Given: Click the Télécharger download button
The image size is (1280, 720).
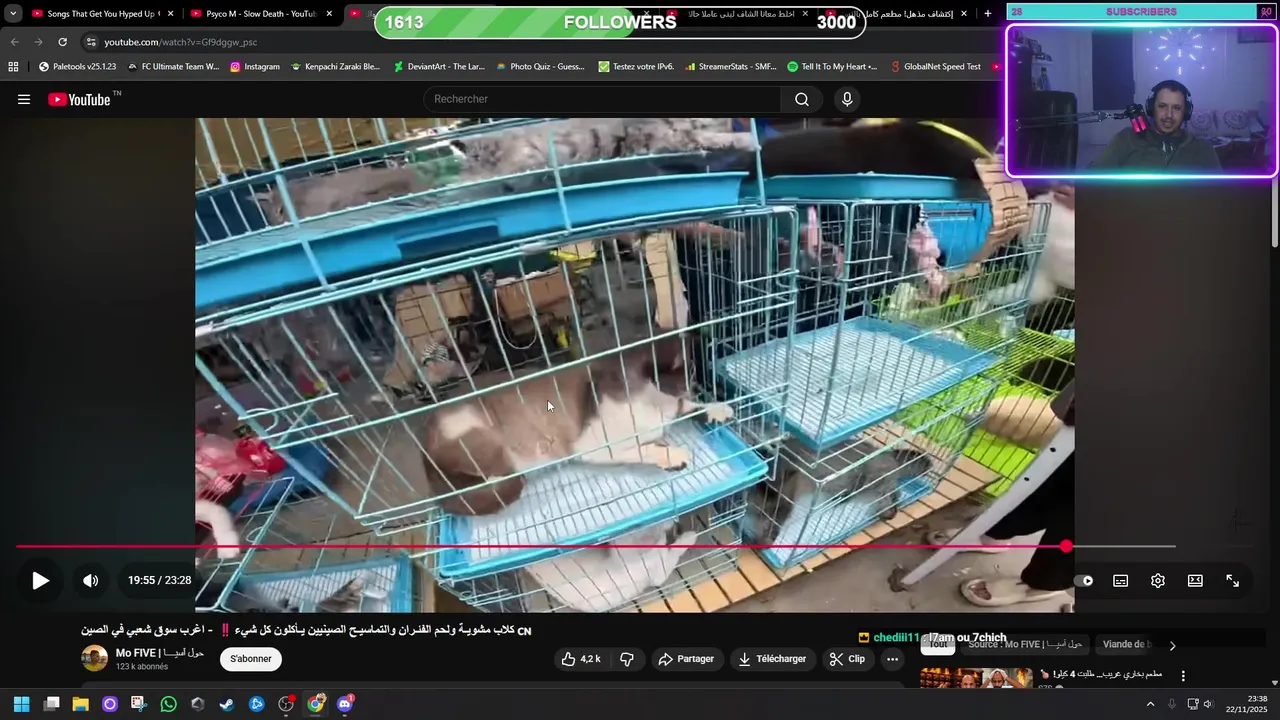Looking at the screenshot, I should (772, 659).
